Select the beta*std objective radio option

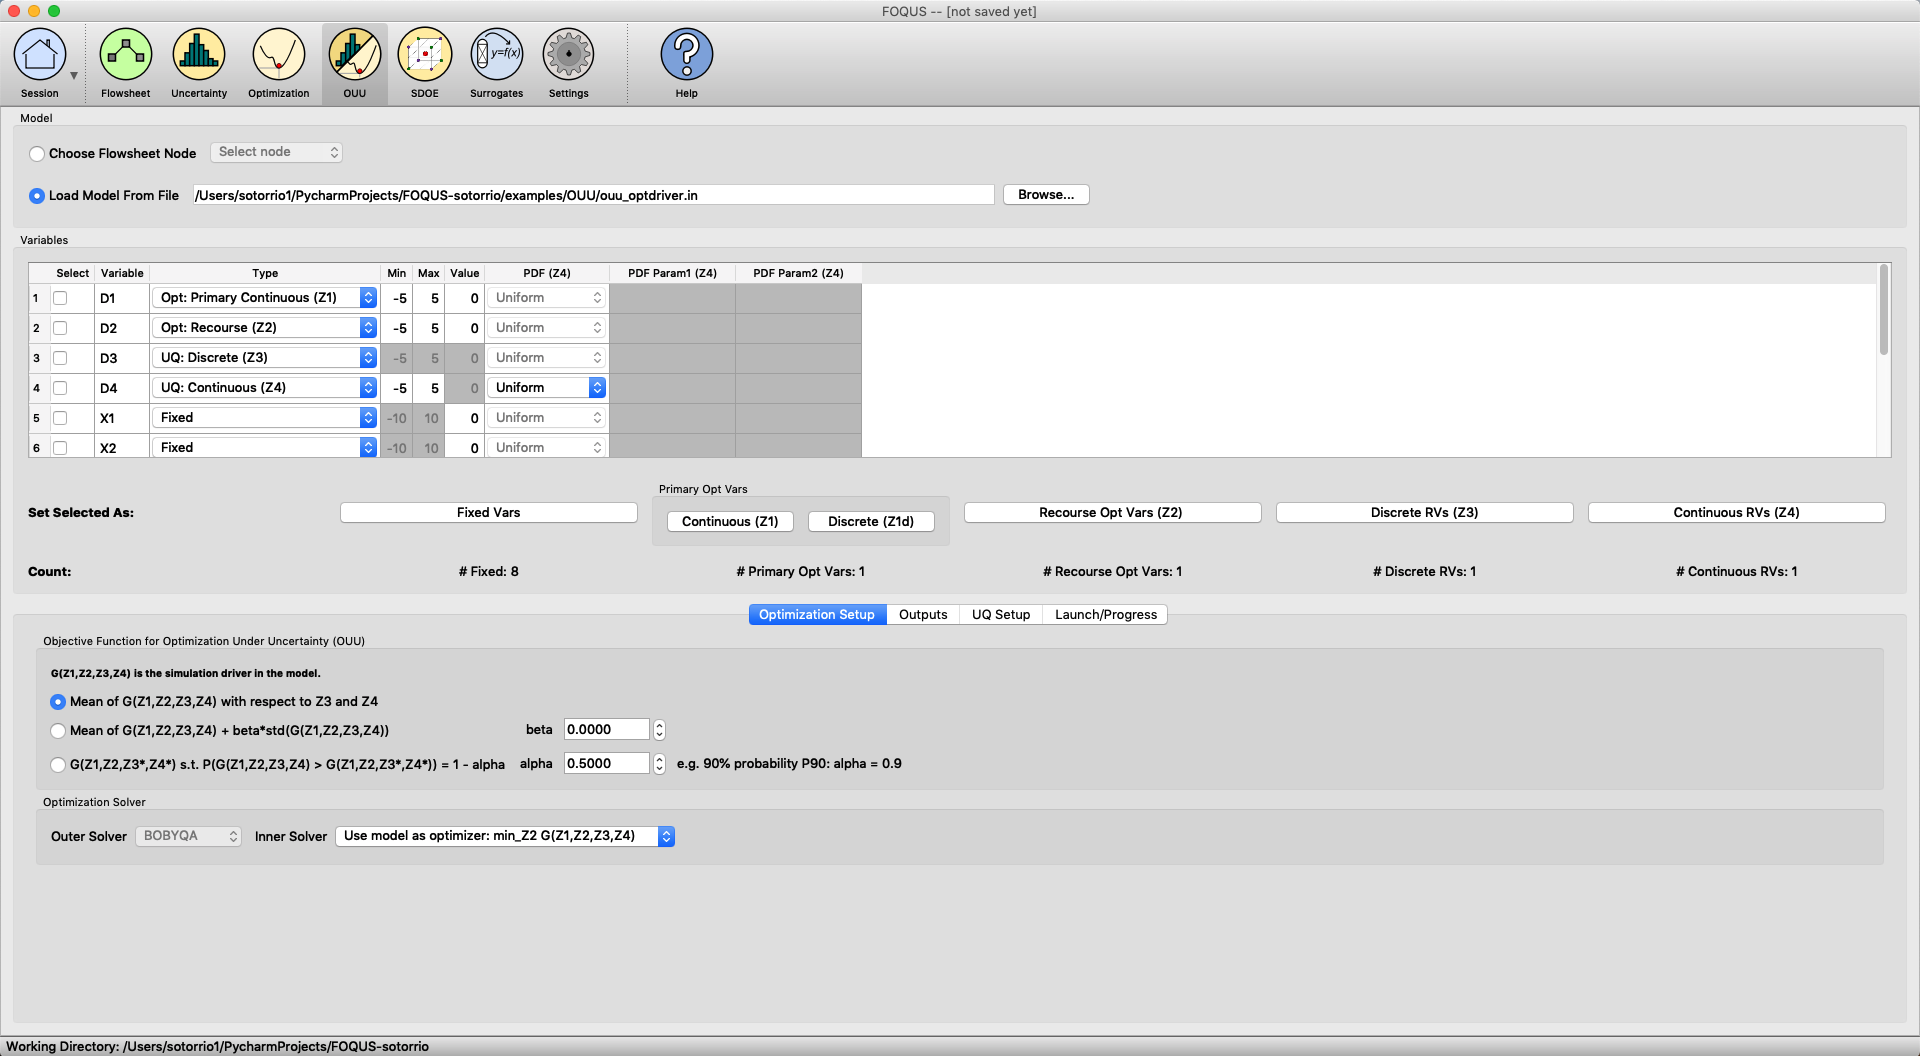tap(58, 731)
